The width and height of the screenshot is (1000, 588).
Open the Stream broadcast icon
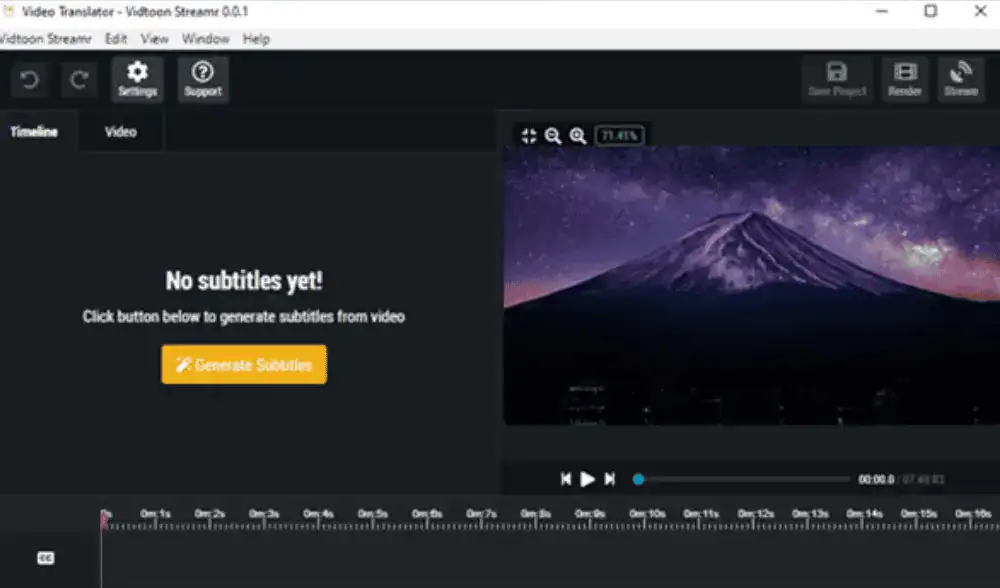pos(961,79)
